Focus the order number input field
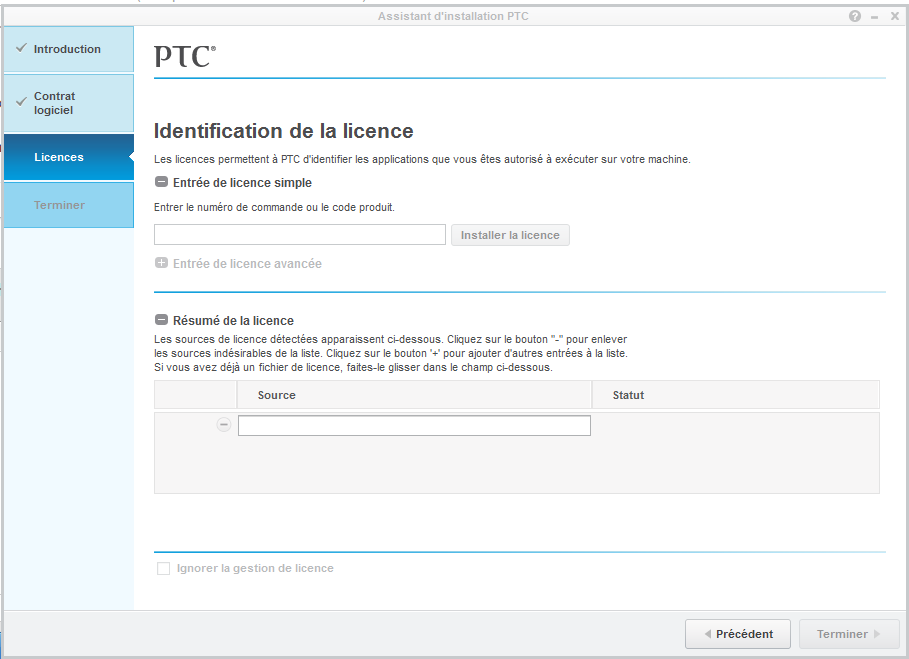This screenshot has height=659, width=909. point(300,235)
